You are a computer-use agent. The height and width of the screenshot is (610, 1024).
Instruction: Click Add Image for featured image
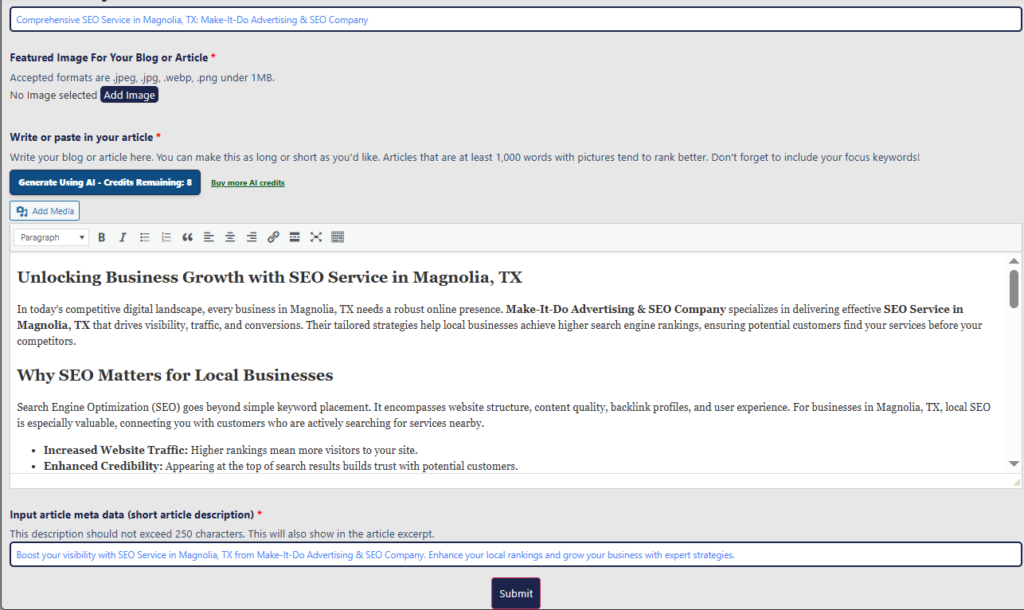pyautogui.click(x=129, y=95)
